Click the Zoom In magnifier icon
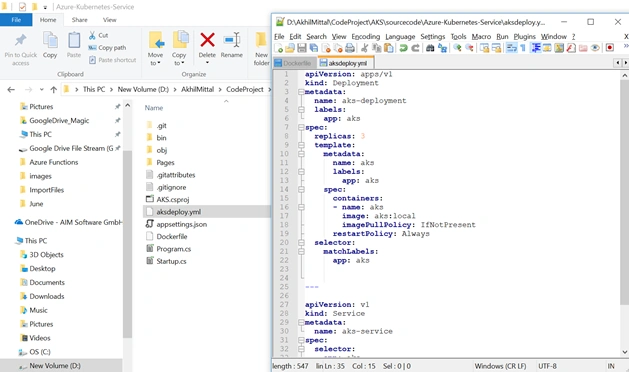This screenshot has width=629, height=372. click(457, 48)
